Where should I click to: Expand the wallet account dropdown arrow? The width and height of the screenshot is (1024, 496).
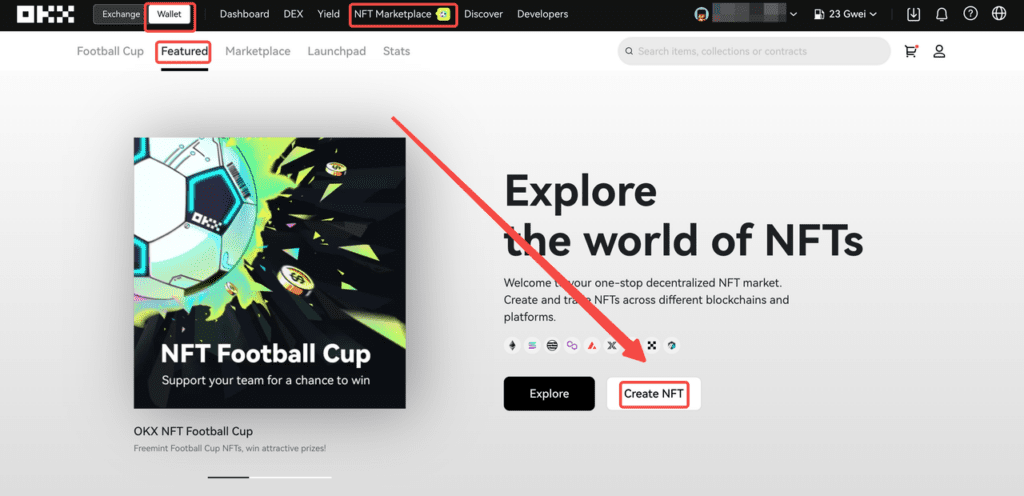(x=793, y=14)
